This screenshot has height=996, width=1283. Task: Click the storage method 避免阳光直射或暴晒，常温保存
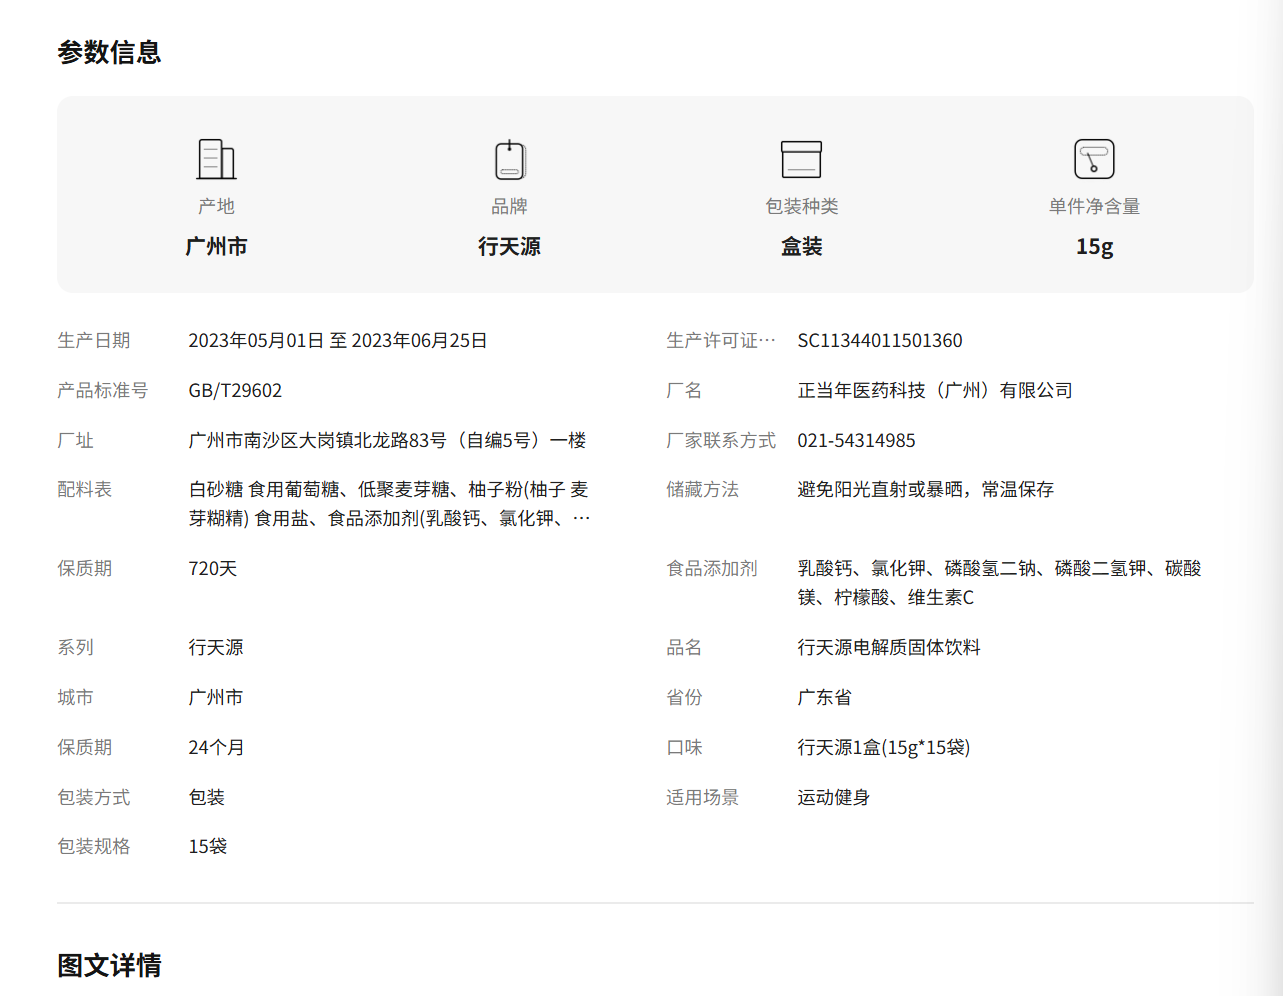[926, 490]
